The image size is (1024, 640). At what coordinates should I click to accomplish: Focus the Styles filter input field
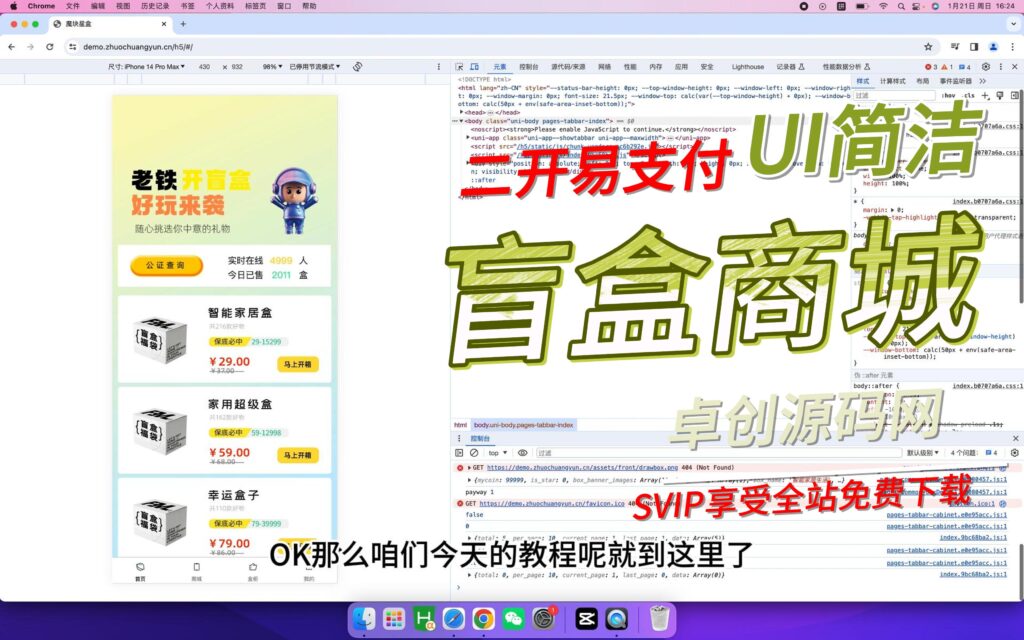(x=895, y=95)
